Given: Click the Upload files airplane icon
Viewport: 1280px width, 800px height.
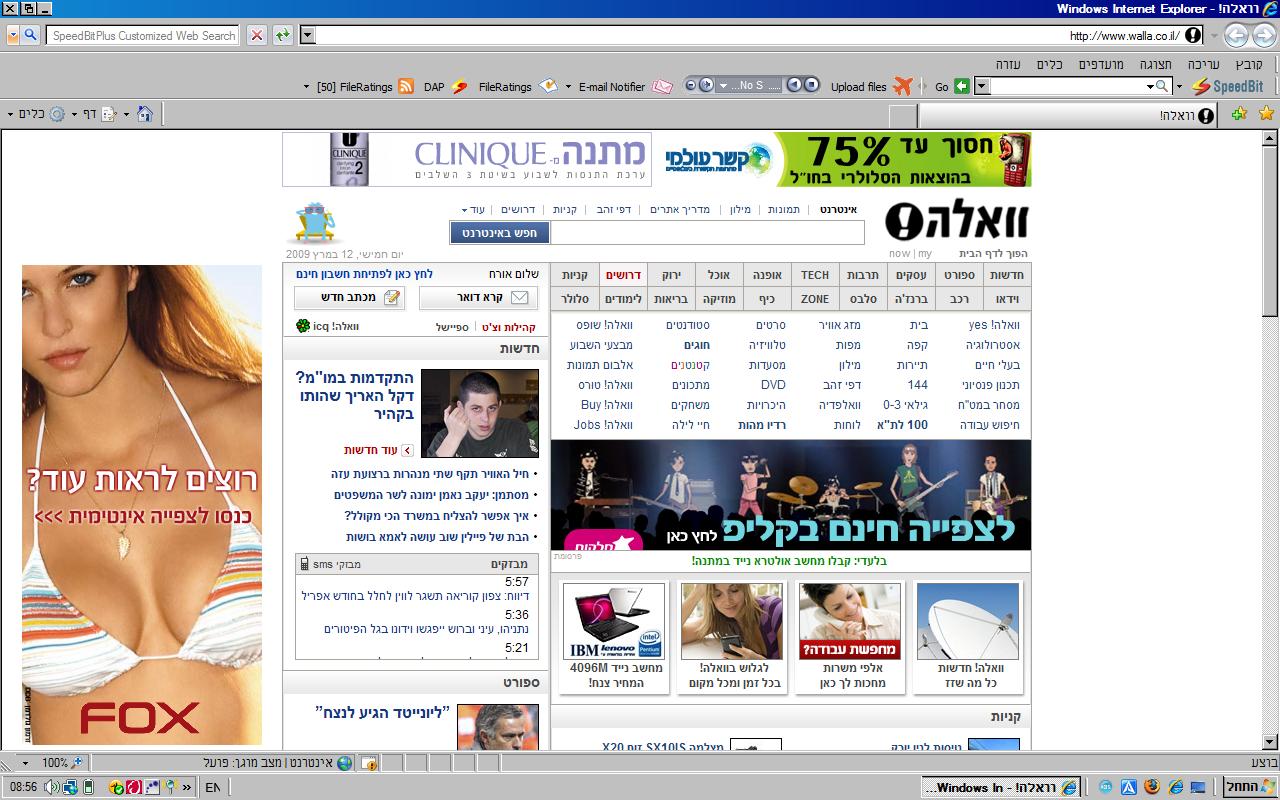Looking at the screenshot, I should coord(902,86).
